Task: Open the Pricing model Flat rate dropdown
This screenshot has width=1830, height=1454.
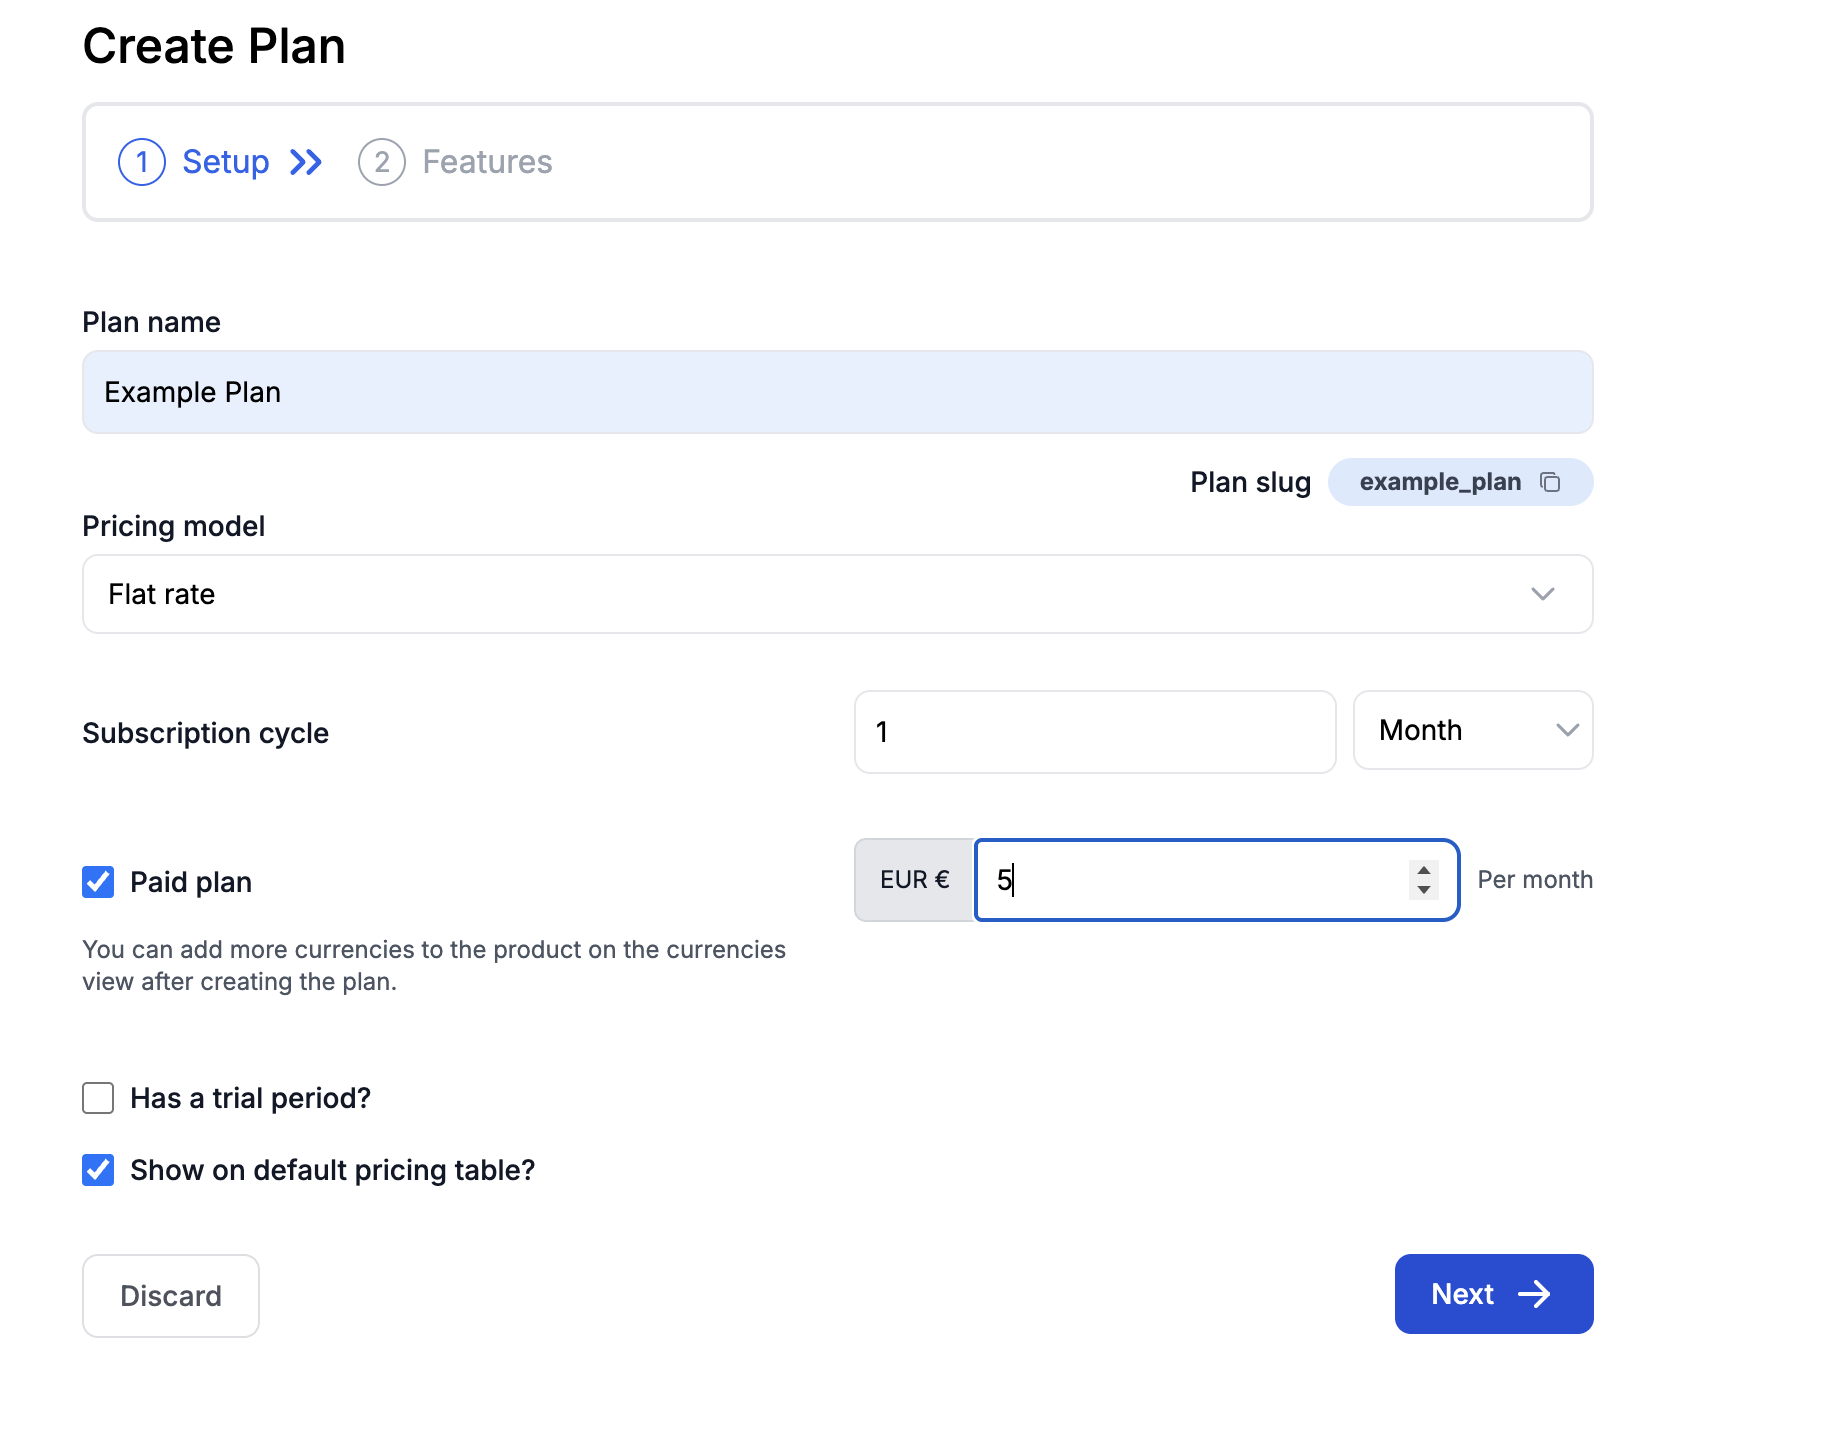Action: (x=837, y=594)
